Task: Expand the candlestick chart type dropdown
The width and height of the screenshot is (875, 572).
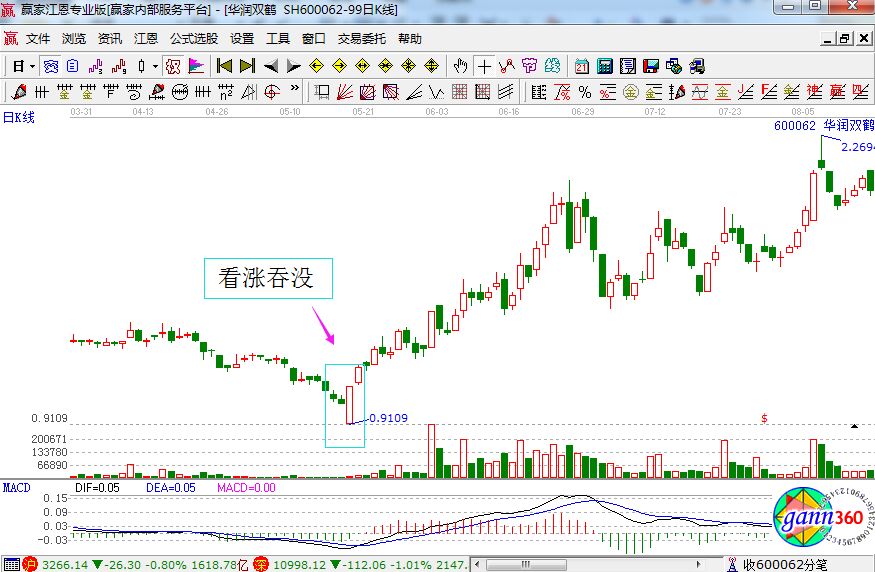Action: (154, 66)
